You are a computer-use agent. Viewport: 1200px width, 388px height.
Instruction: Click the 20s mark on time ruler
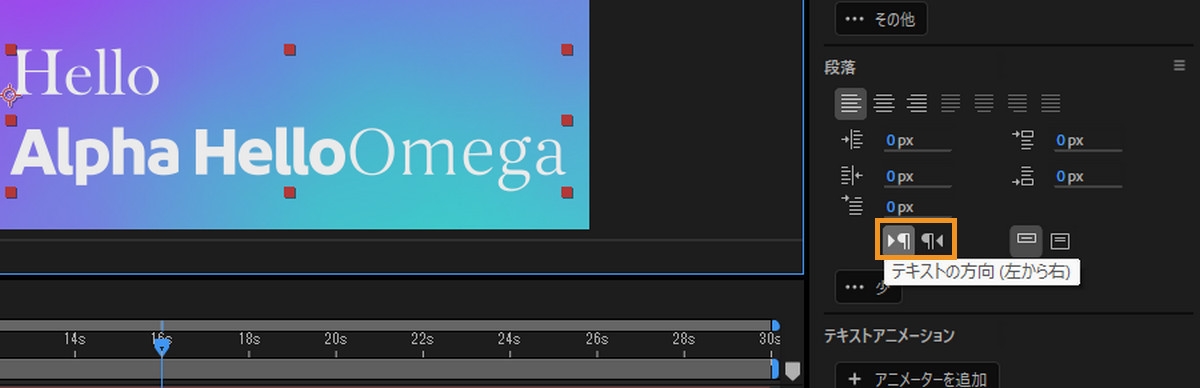click(335, 339)
